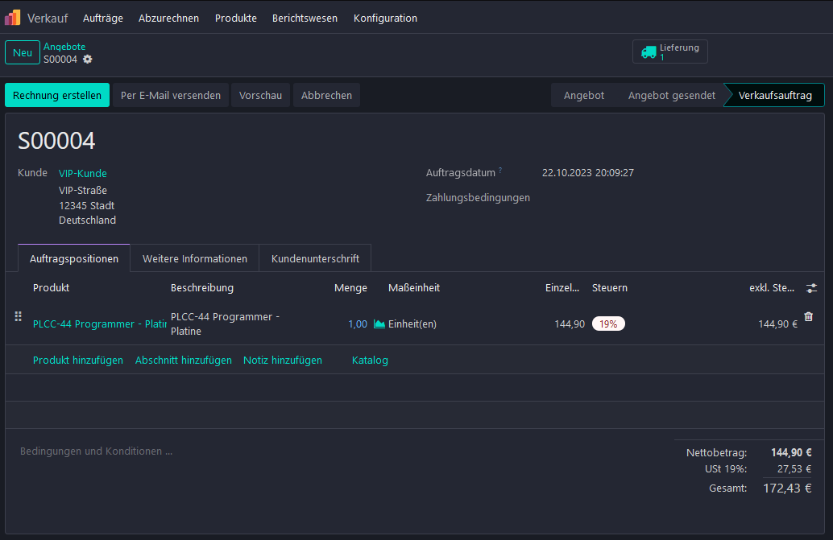This screenshot has width=833, height=540.
Task: Click the 12345 Stadt address line
Action: pos(87,205)
